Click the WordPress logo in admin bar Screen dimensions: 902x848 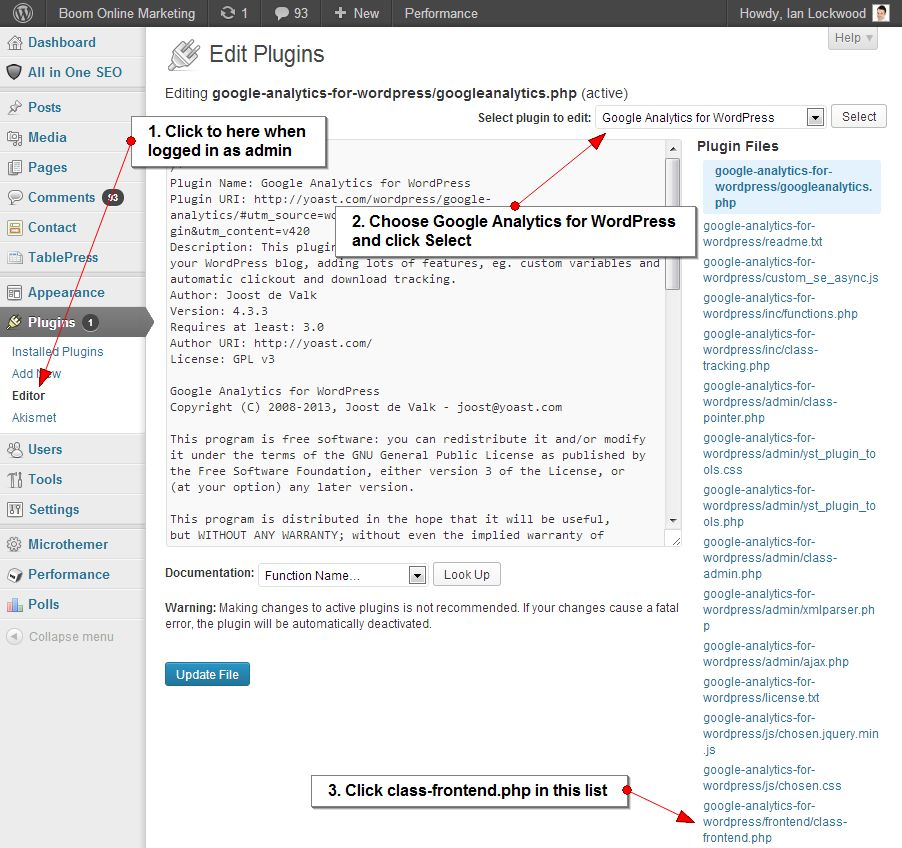point(24,13)
